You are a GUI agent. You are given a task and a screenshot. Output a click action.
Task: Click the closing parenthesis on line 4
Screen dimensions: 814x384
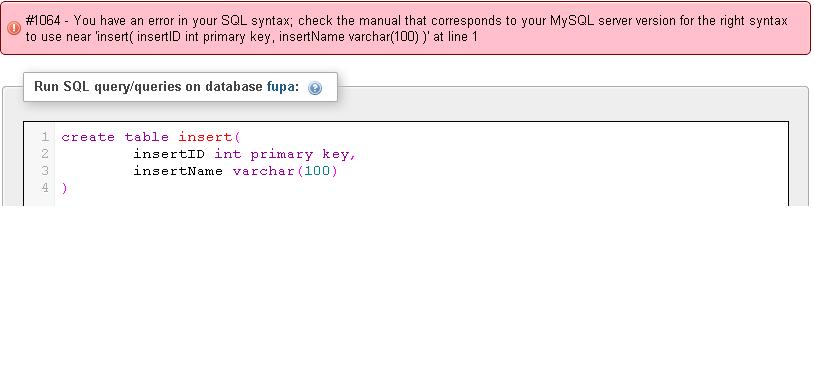(x=64, y=188)
